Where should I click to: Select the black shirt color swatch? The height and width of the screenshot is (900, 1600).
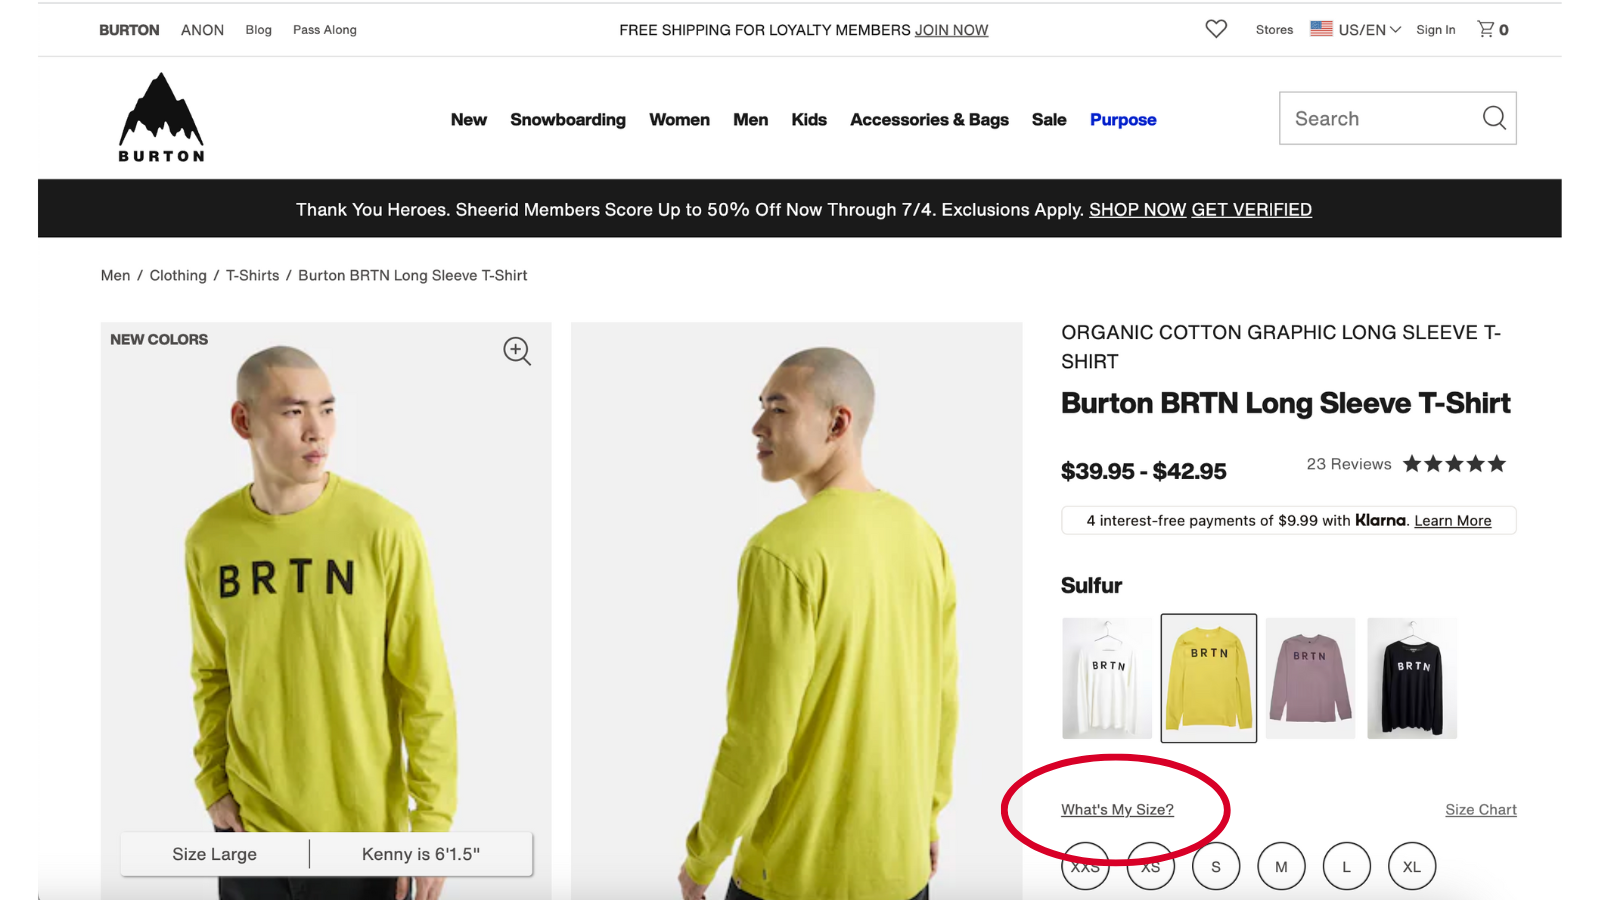point(1412,678)
